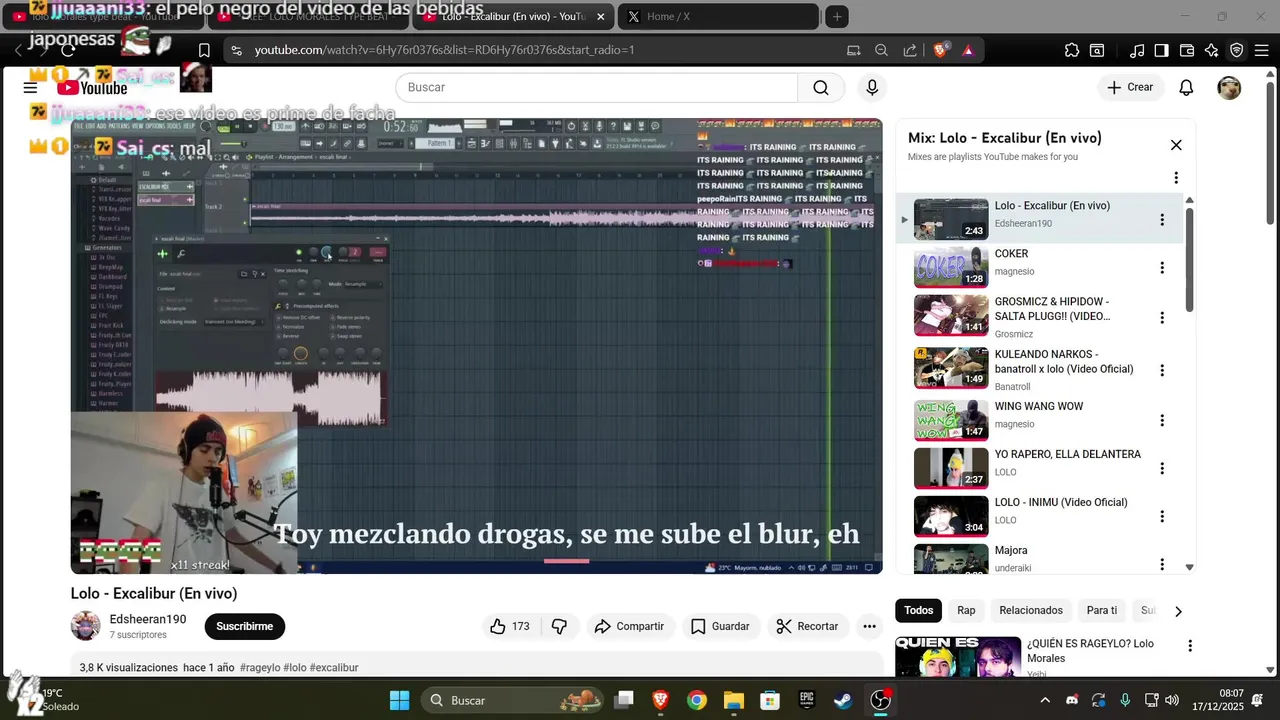
Task: Click the Crear button
Action: click(x=1131, y=88)
